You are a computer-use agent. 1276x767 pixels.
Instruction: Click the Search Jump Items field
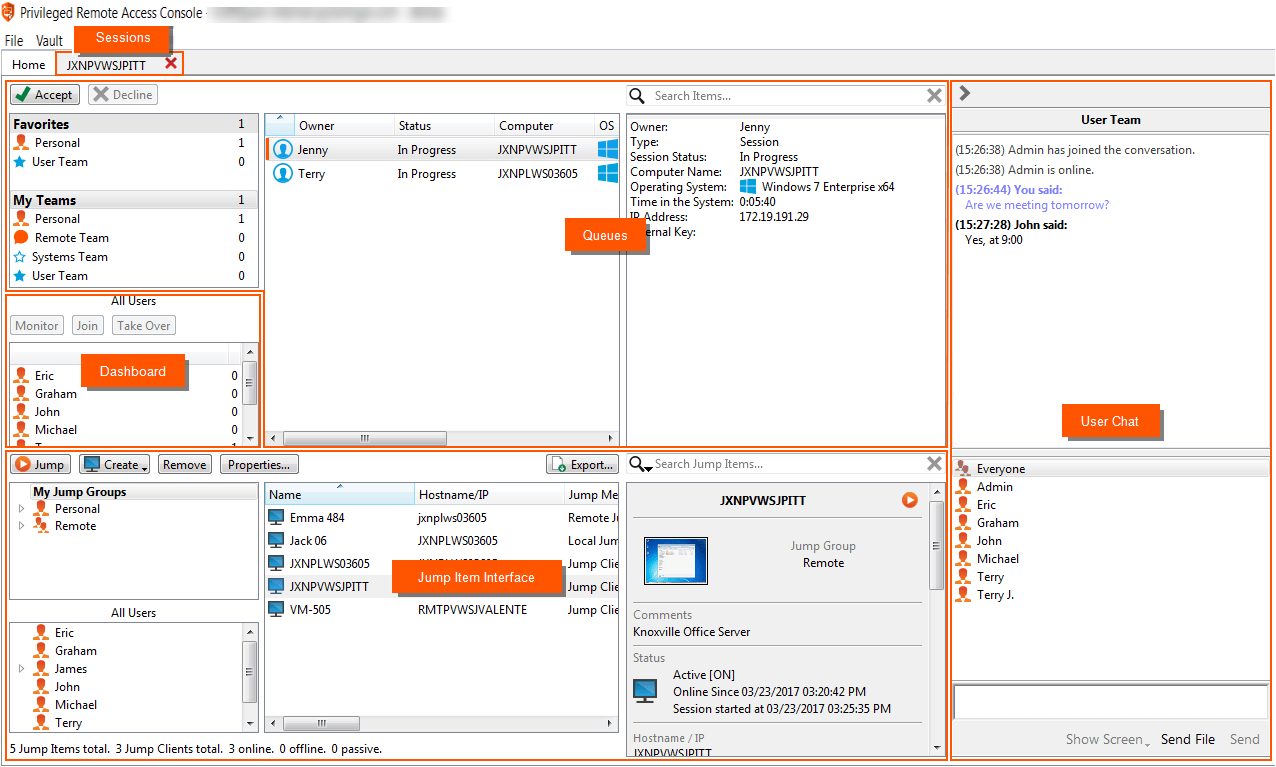pos(788,464)
